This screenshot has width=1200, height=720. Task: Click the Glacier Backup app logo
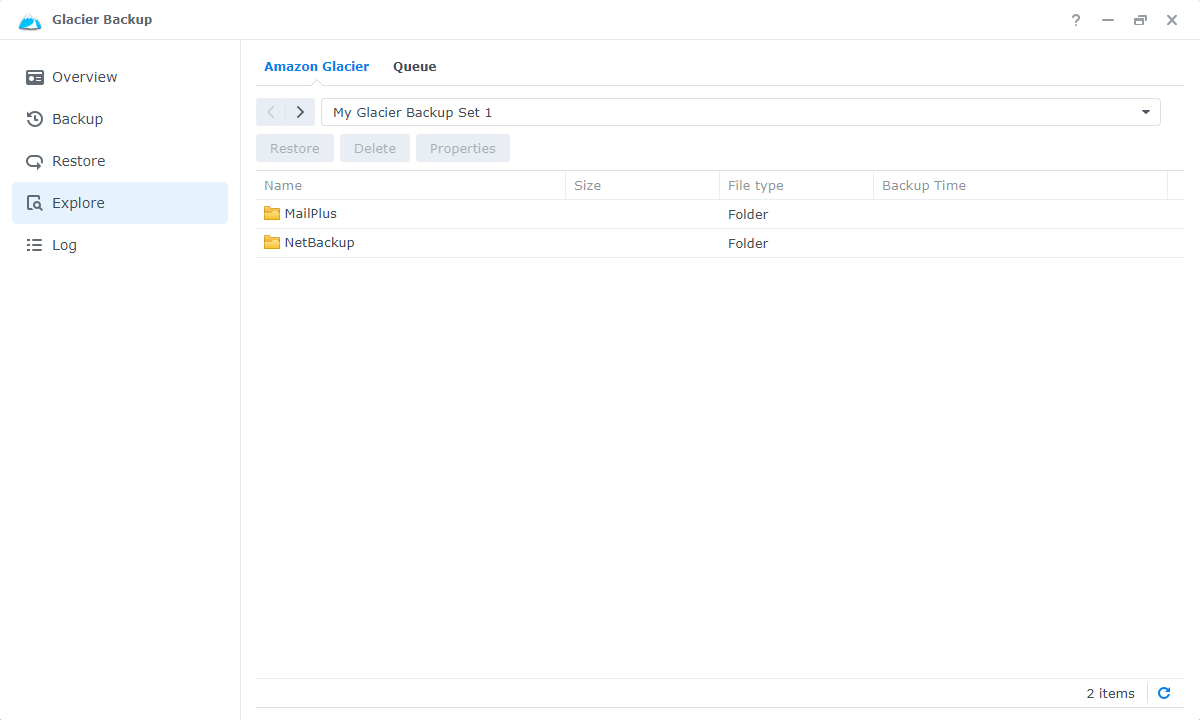click(x=30, y=19)
